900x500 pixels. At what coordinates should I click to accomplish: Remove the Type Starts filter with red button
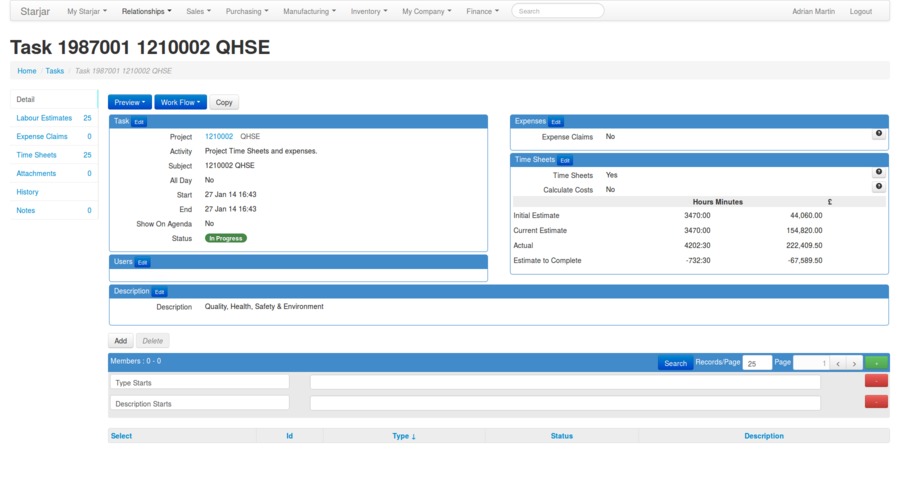876,381
